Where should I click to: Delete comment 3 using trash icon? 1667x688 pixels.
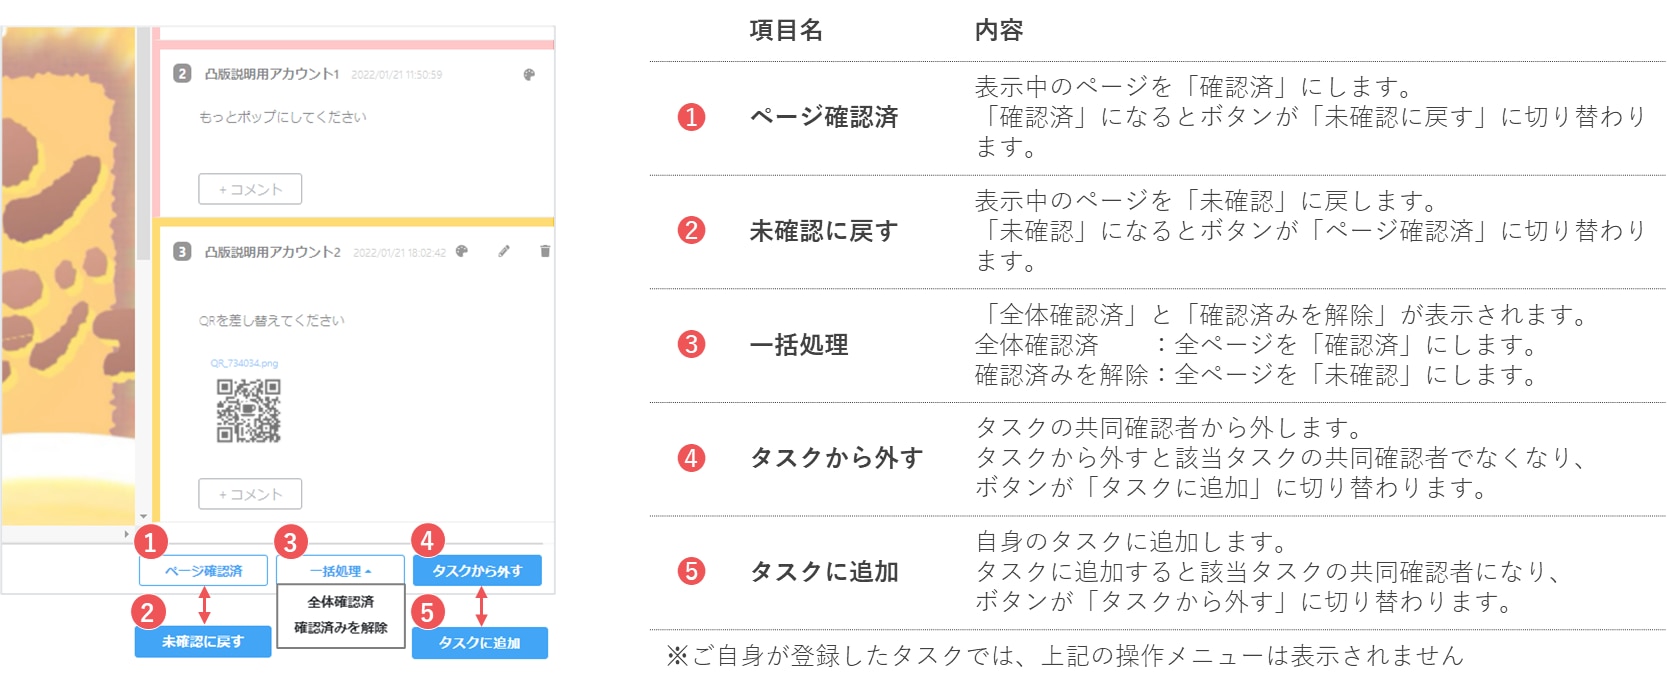[x=545, y=251]
